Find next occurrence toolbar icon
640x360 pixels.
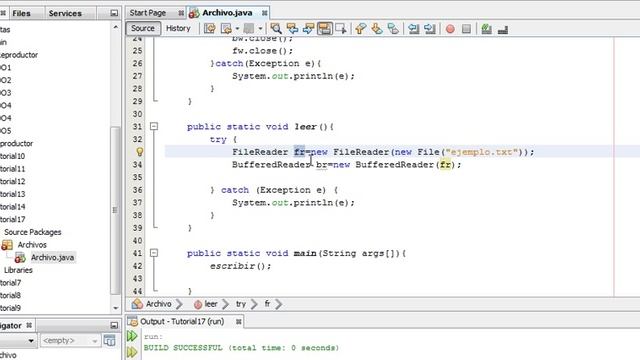pyautogui.click(x=309, y=29)
